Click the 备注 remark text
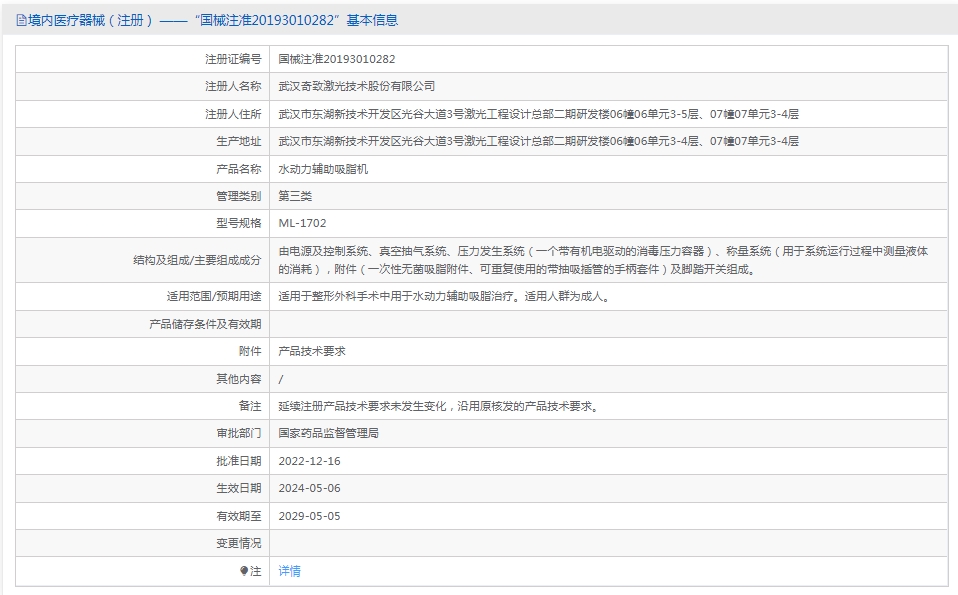This screenshot has width=958, height=595. tap(438, 406)
